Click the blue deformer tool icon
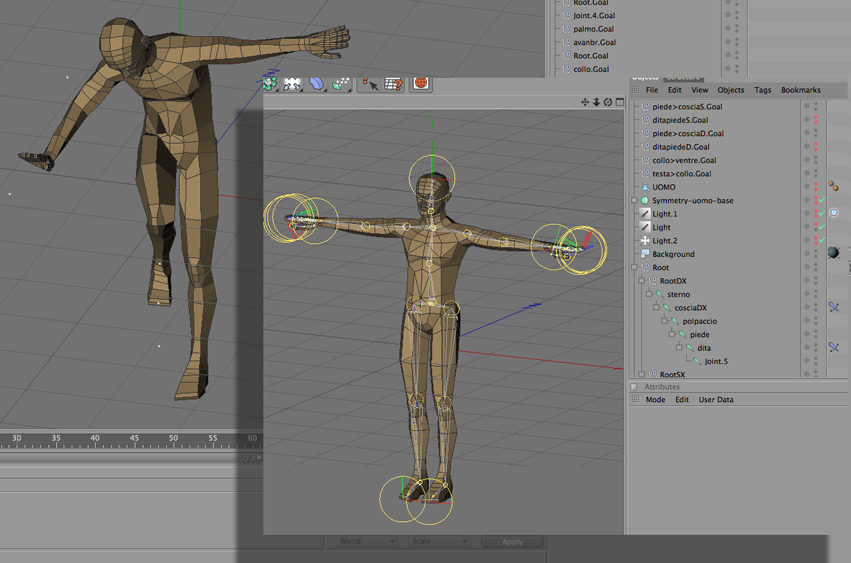The image size is (851, 563). coord(317,84)
